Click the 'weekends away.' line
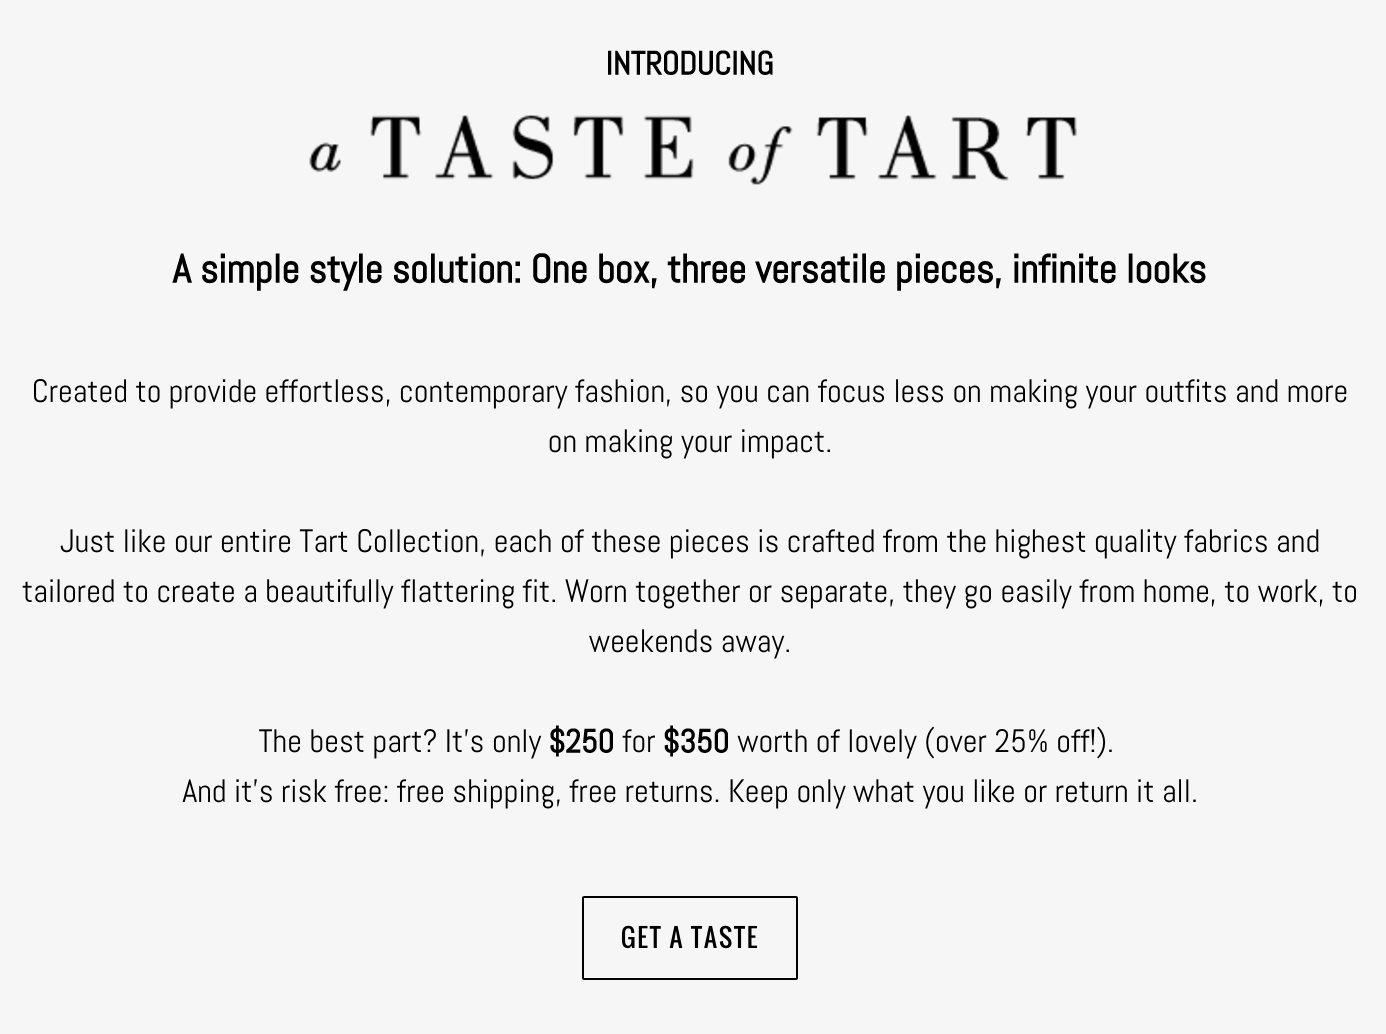The height and width of the screenshot is (1034, 1386). tap(690, 641)
